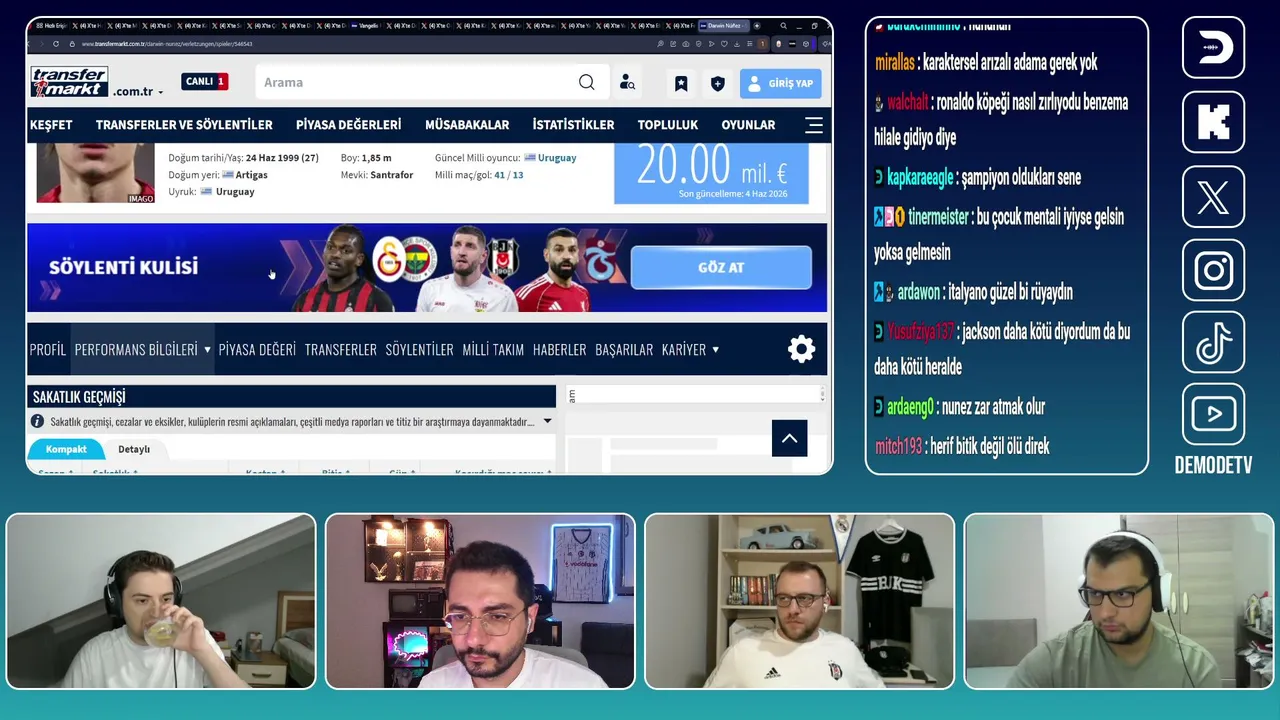Click the 20.00 mil. € market value box
Image resolution: width=1280 pixels, height=720 pixels.
[711, 173]
